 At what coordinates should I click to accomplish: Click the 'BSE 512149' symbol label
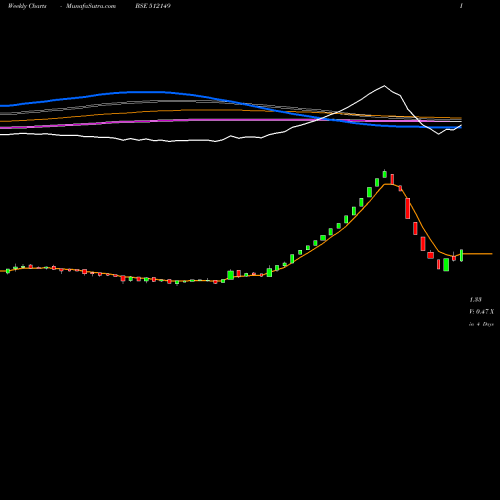[153, 6]
